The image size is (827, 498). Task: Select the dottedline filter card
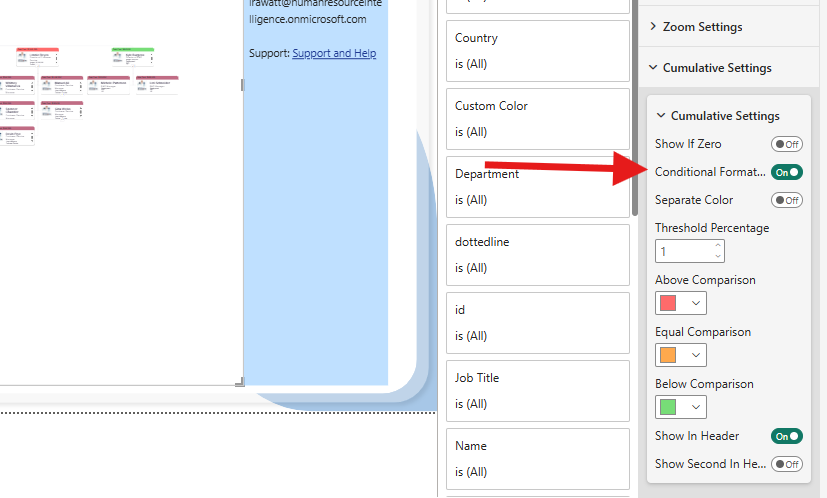(537, 255)
